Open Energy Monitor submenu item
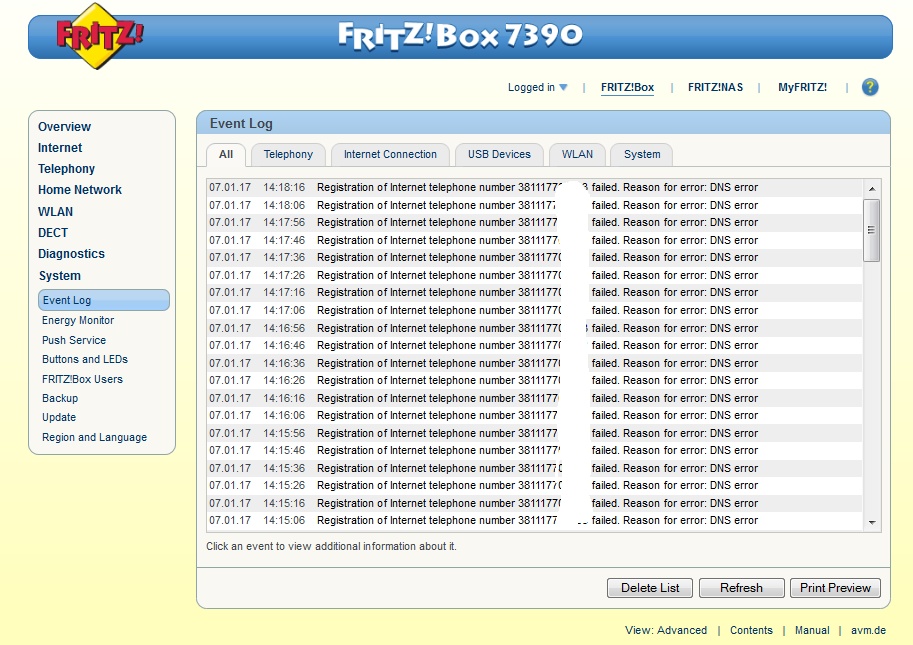 click(78, 320)
